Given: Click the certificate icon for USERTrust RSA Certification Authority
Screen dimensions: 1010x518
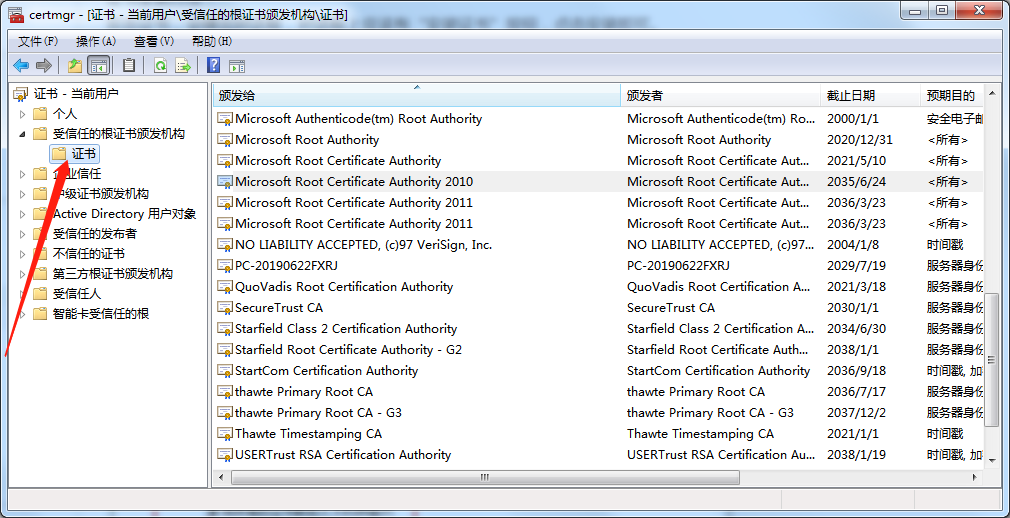Looking at the screenshot, I should 225,455.
